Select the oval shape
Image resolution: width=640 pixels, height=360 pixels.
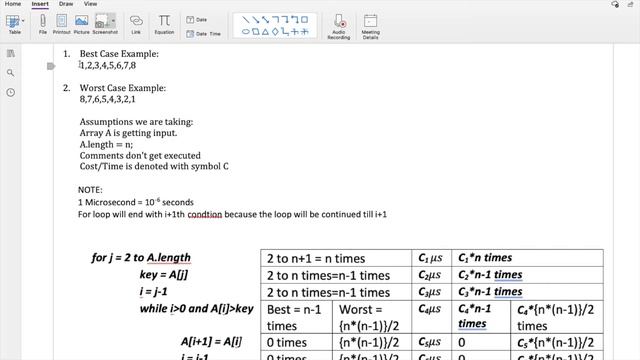click(245, 31)
